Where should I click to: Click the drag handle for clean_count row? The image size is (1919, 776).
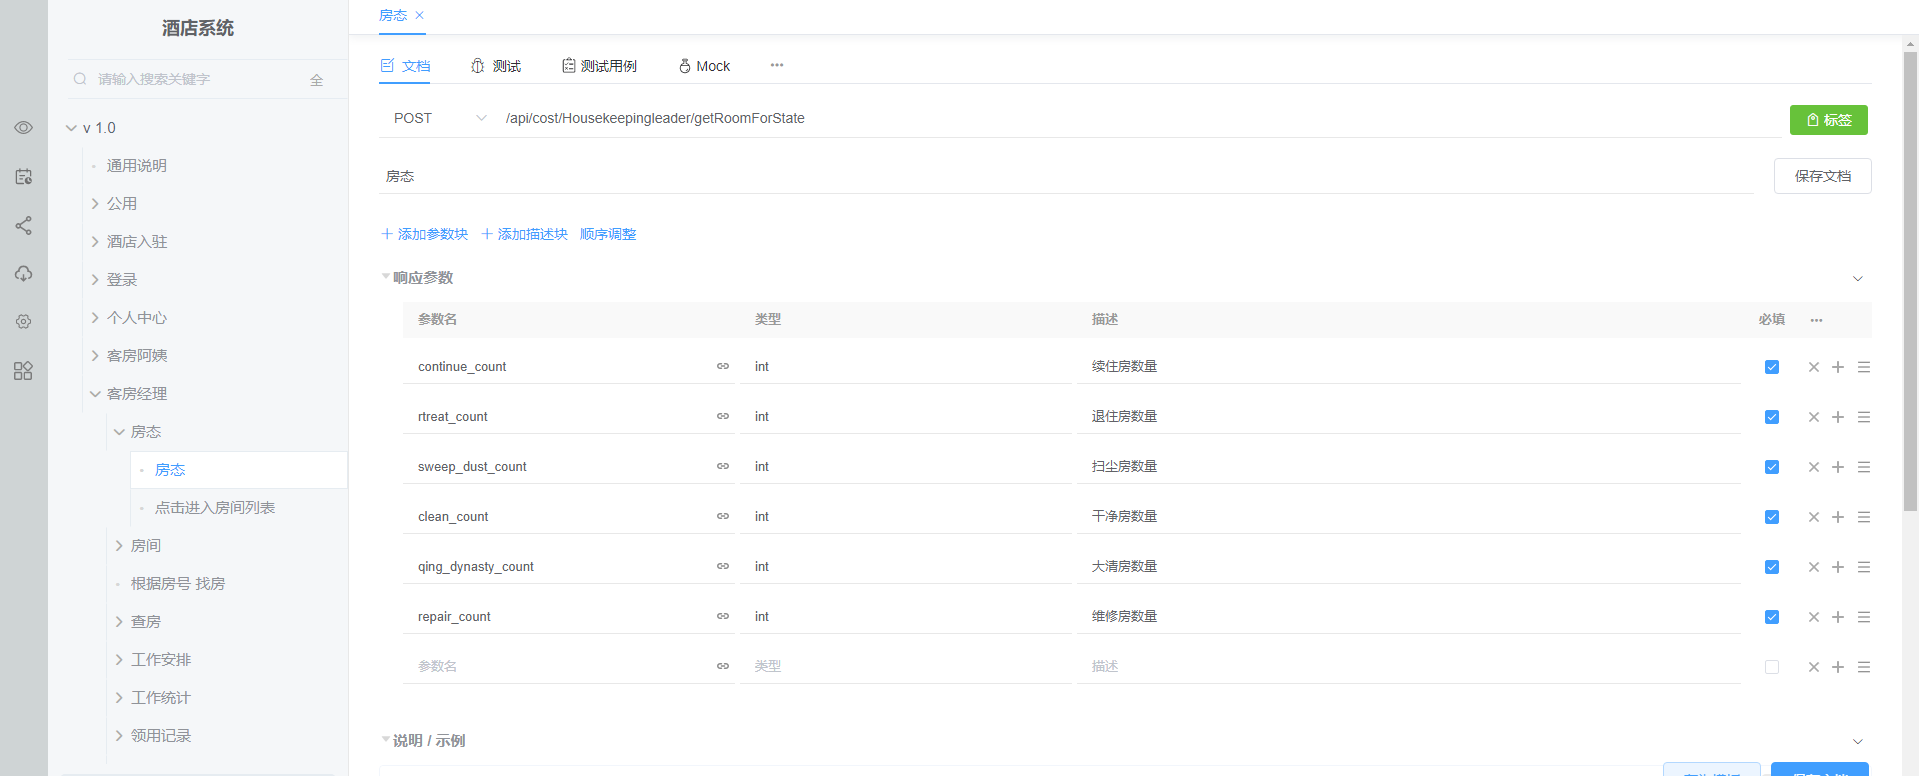coord(1864,517)
